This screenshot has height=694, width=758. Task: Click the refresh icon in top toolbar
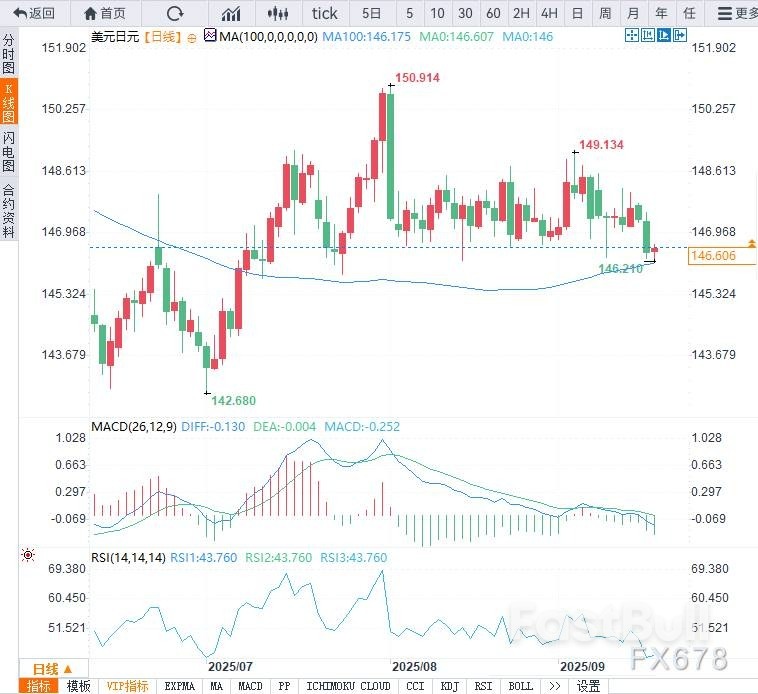[175, 13]
